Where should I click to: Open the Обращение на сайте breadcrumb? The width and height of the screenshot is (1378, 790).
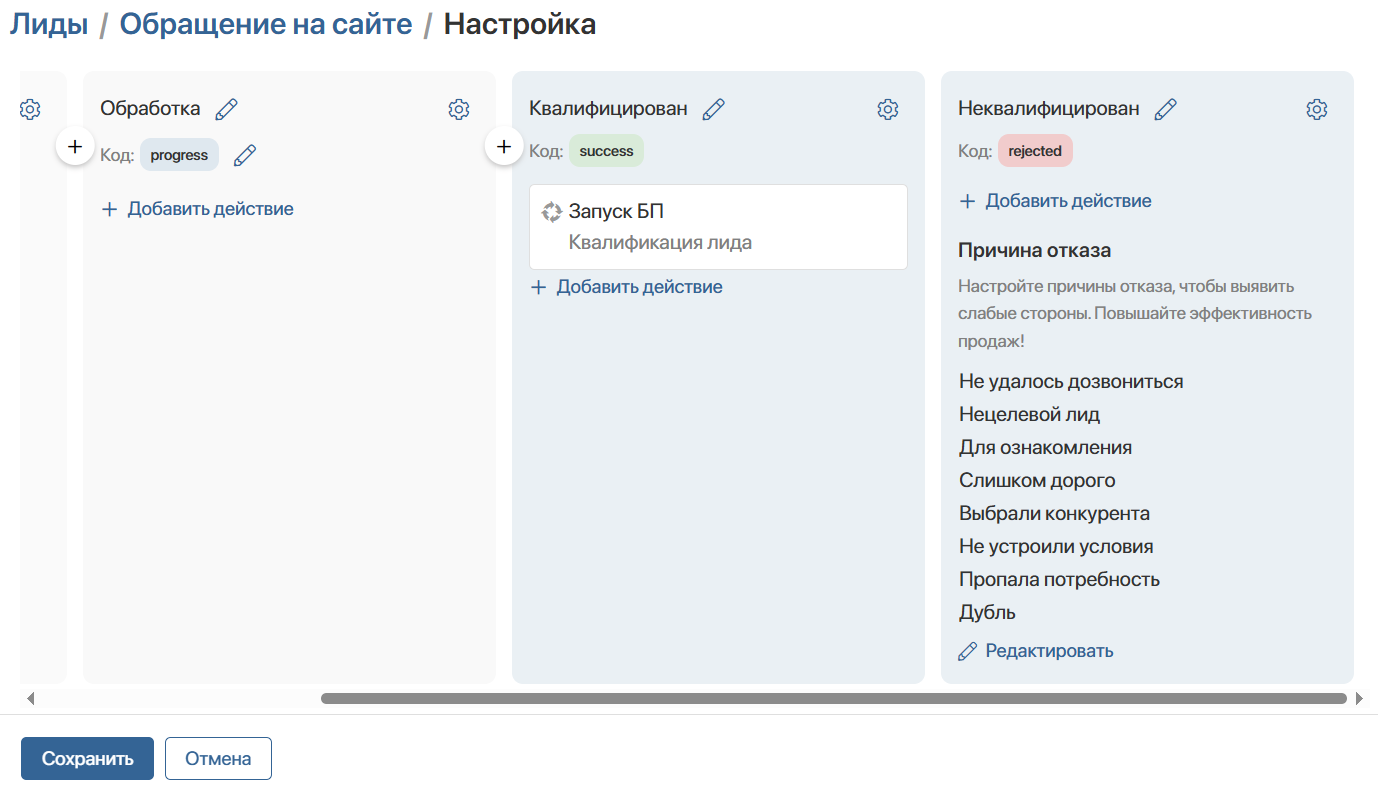tap(266, 24)
